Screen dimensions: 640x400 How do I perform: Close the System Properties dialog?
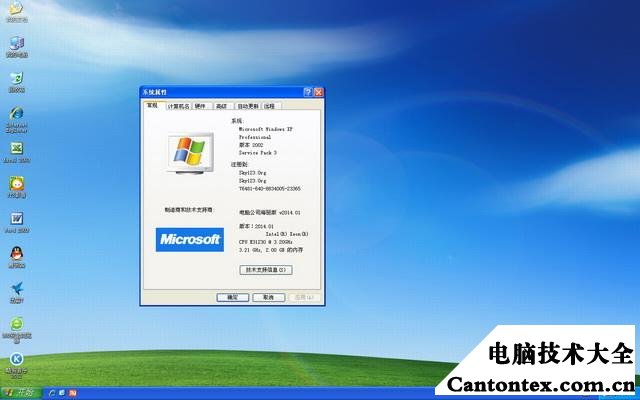tap(319, 92)
